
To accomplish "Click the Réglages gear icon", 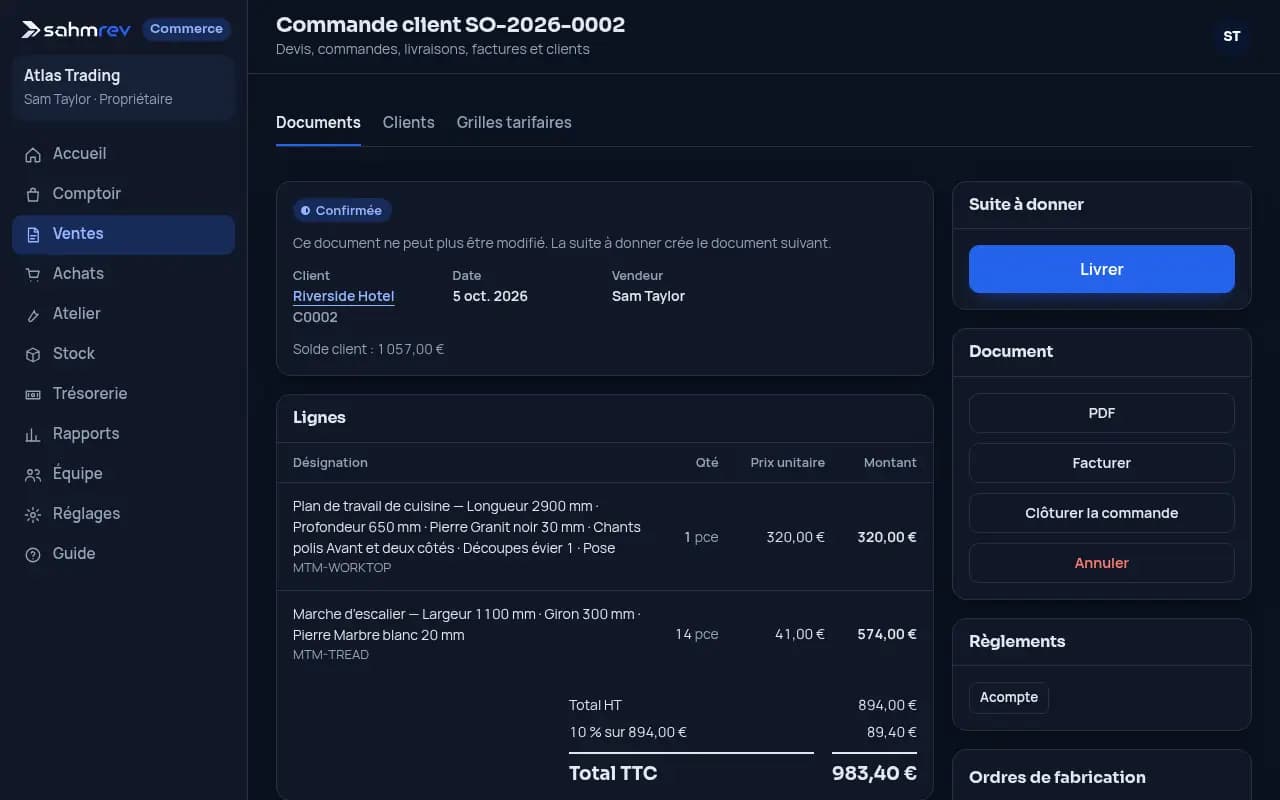I will [x=33, y=514].
